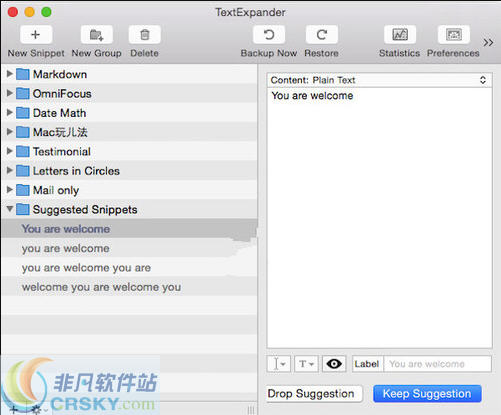Select the lowercase 'you are welcome' snippet
The image size is (501, 415).
[129, 248]
